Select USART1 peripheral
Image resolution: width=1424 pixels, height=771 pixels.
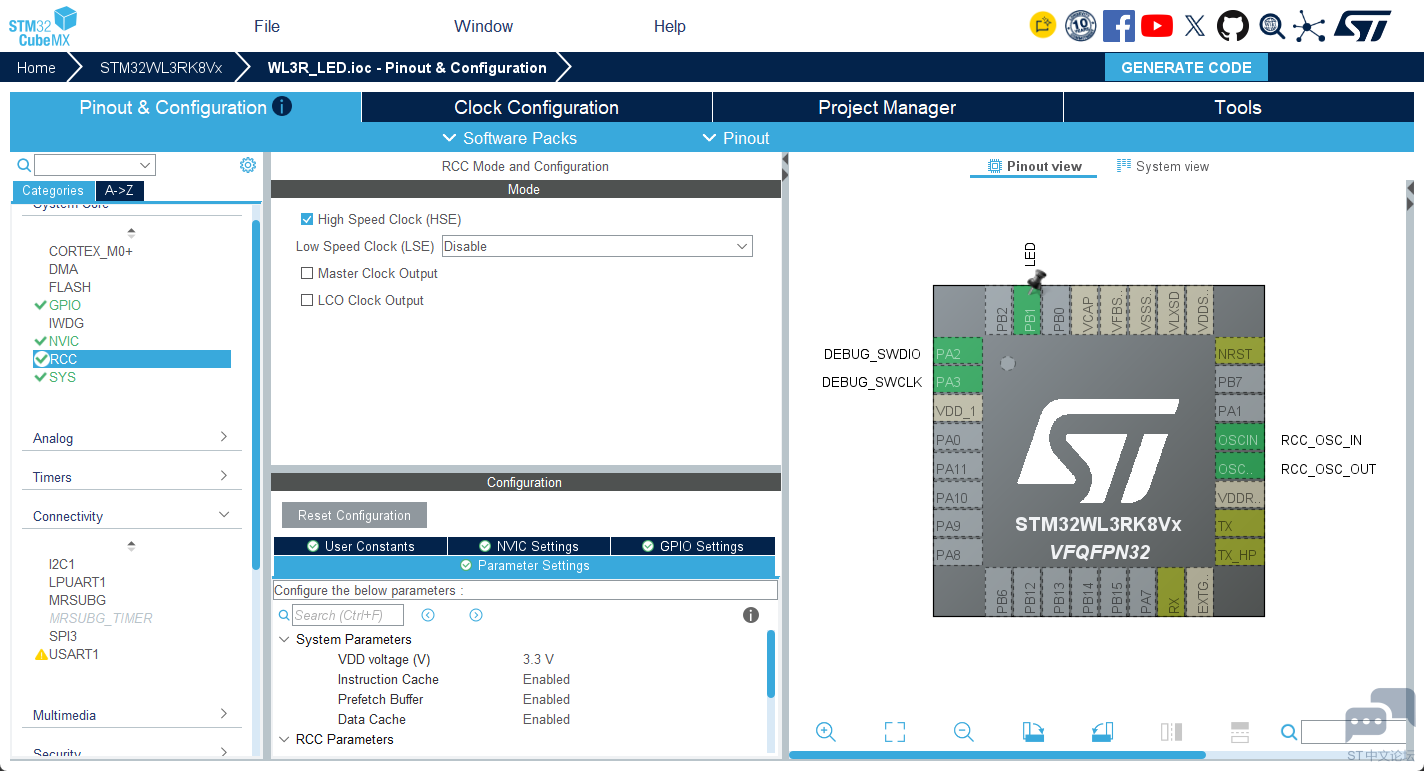[x=74, y=654]
